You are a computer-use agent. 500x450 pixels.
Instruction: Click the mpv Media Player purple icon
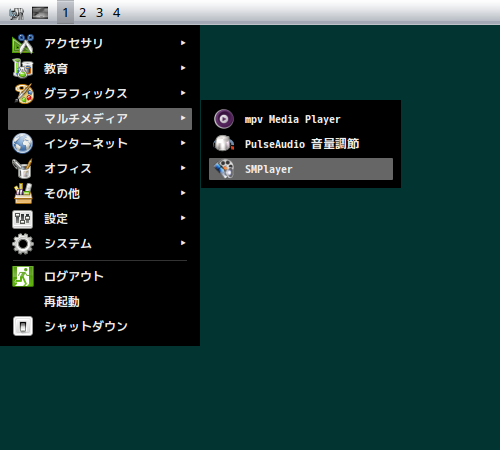[224, 119]
